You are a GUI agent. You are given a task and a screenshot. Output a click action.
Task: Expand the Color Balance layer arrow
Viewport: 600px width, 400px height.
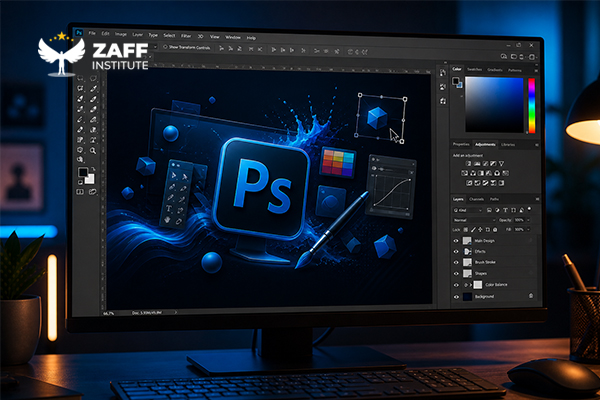click(x=471, y=285)
